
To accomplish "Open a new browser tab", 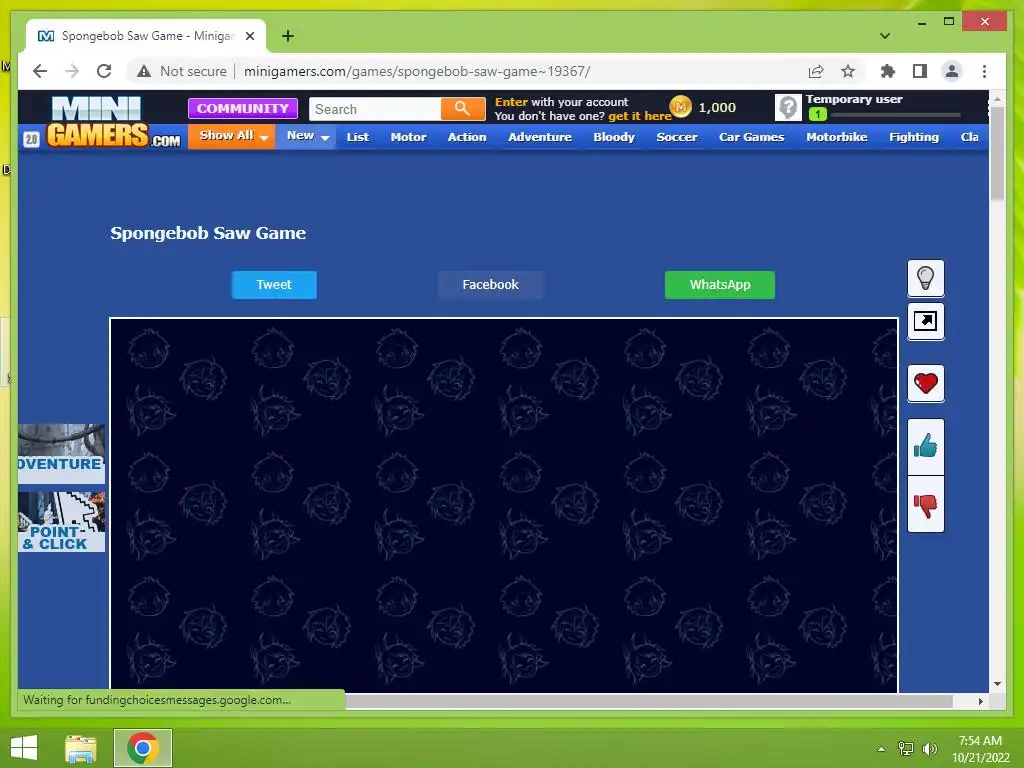I will [x=288, y=36].
